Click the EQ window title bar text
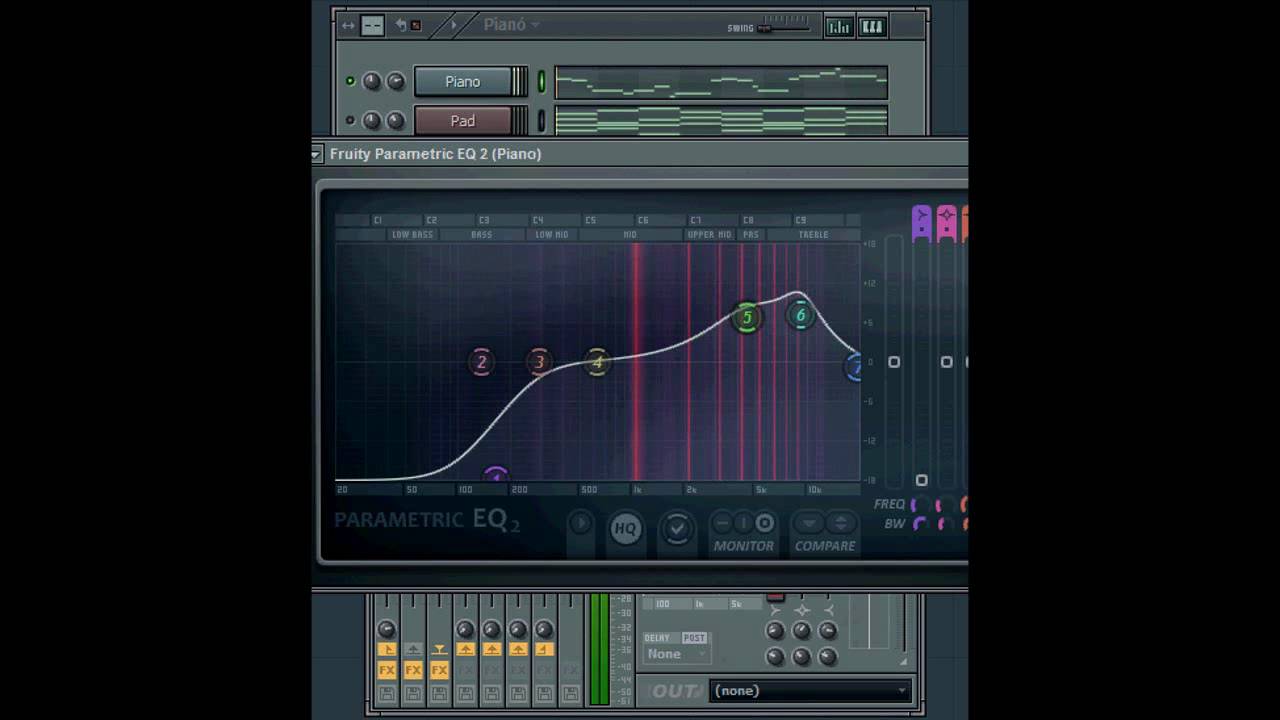This screenshot has height=720, width=1280. [x=436, y=154]
